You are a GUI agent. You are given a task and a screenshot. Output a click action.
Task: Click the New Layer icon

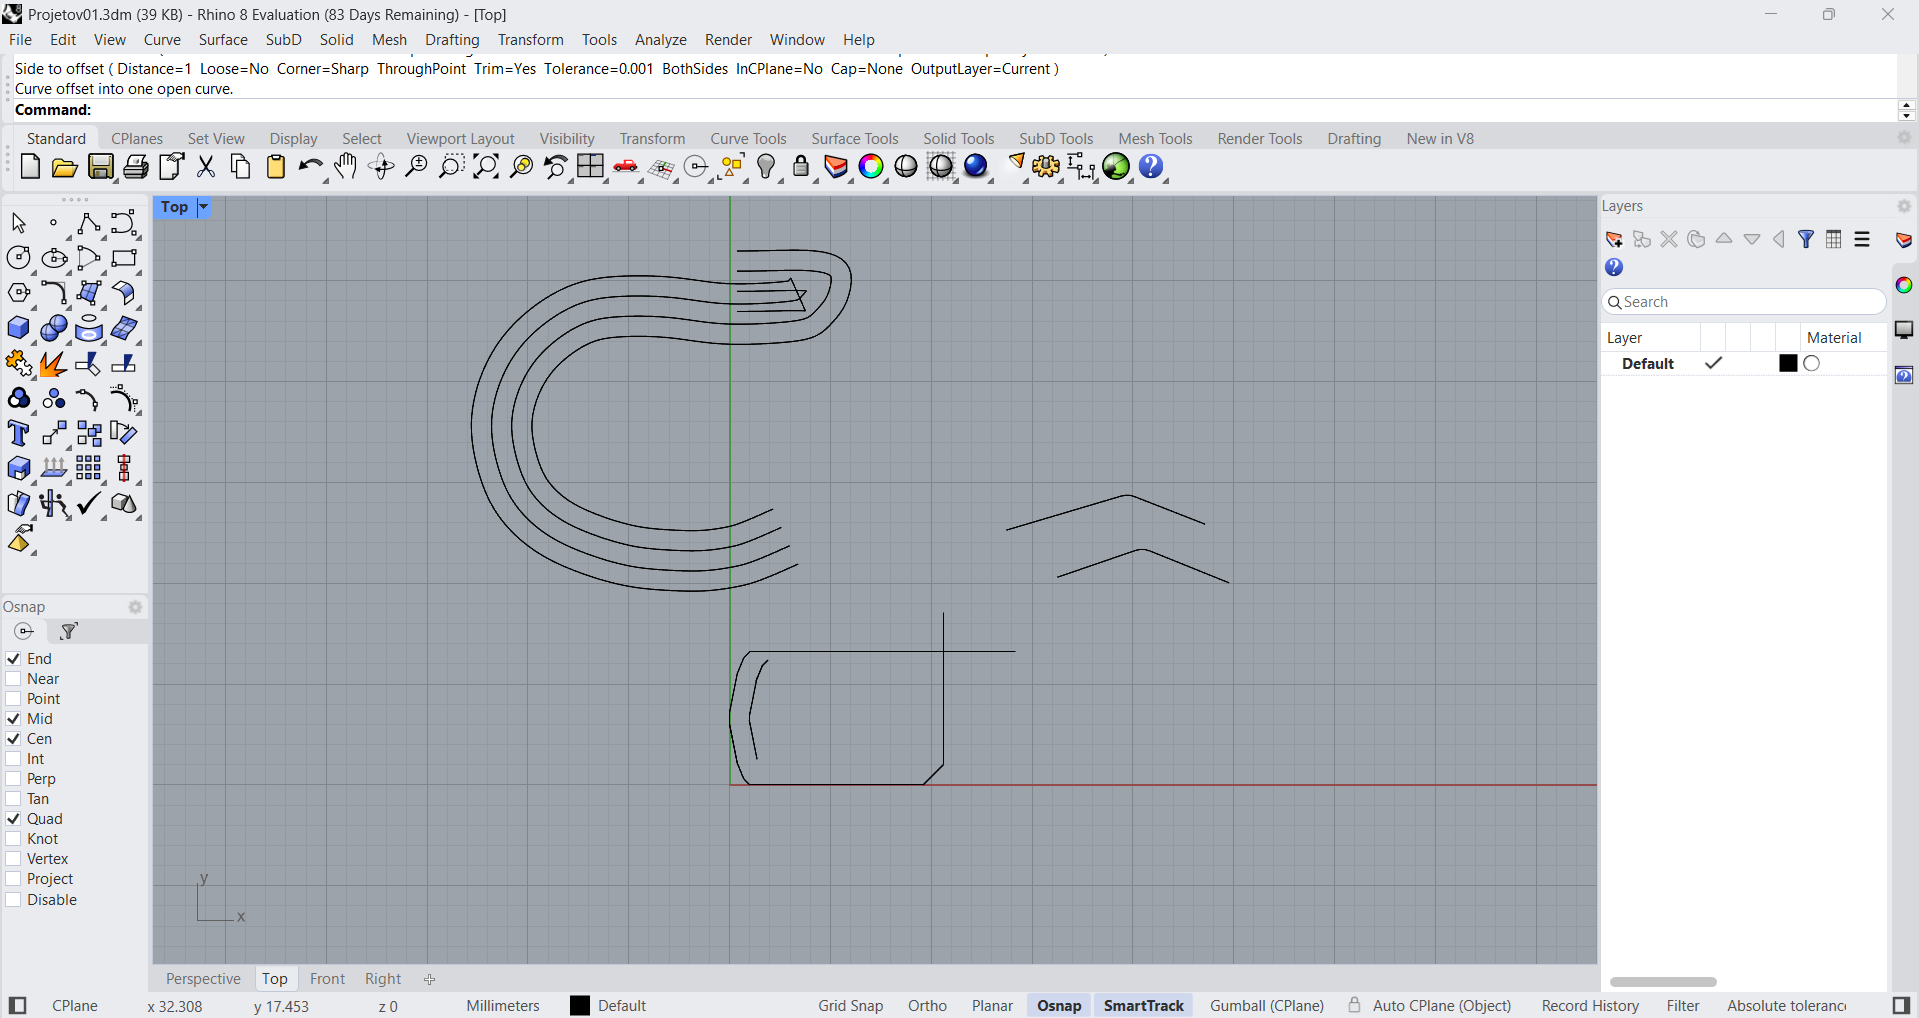tap(1614, 240)
